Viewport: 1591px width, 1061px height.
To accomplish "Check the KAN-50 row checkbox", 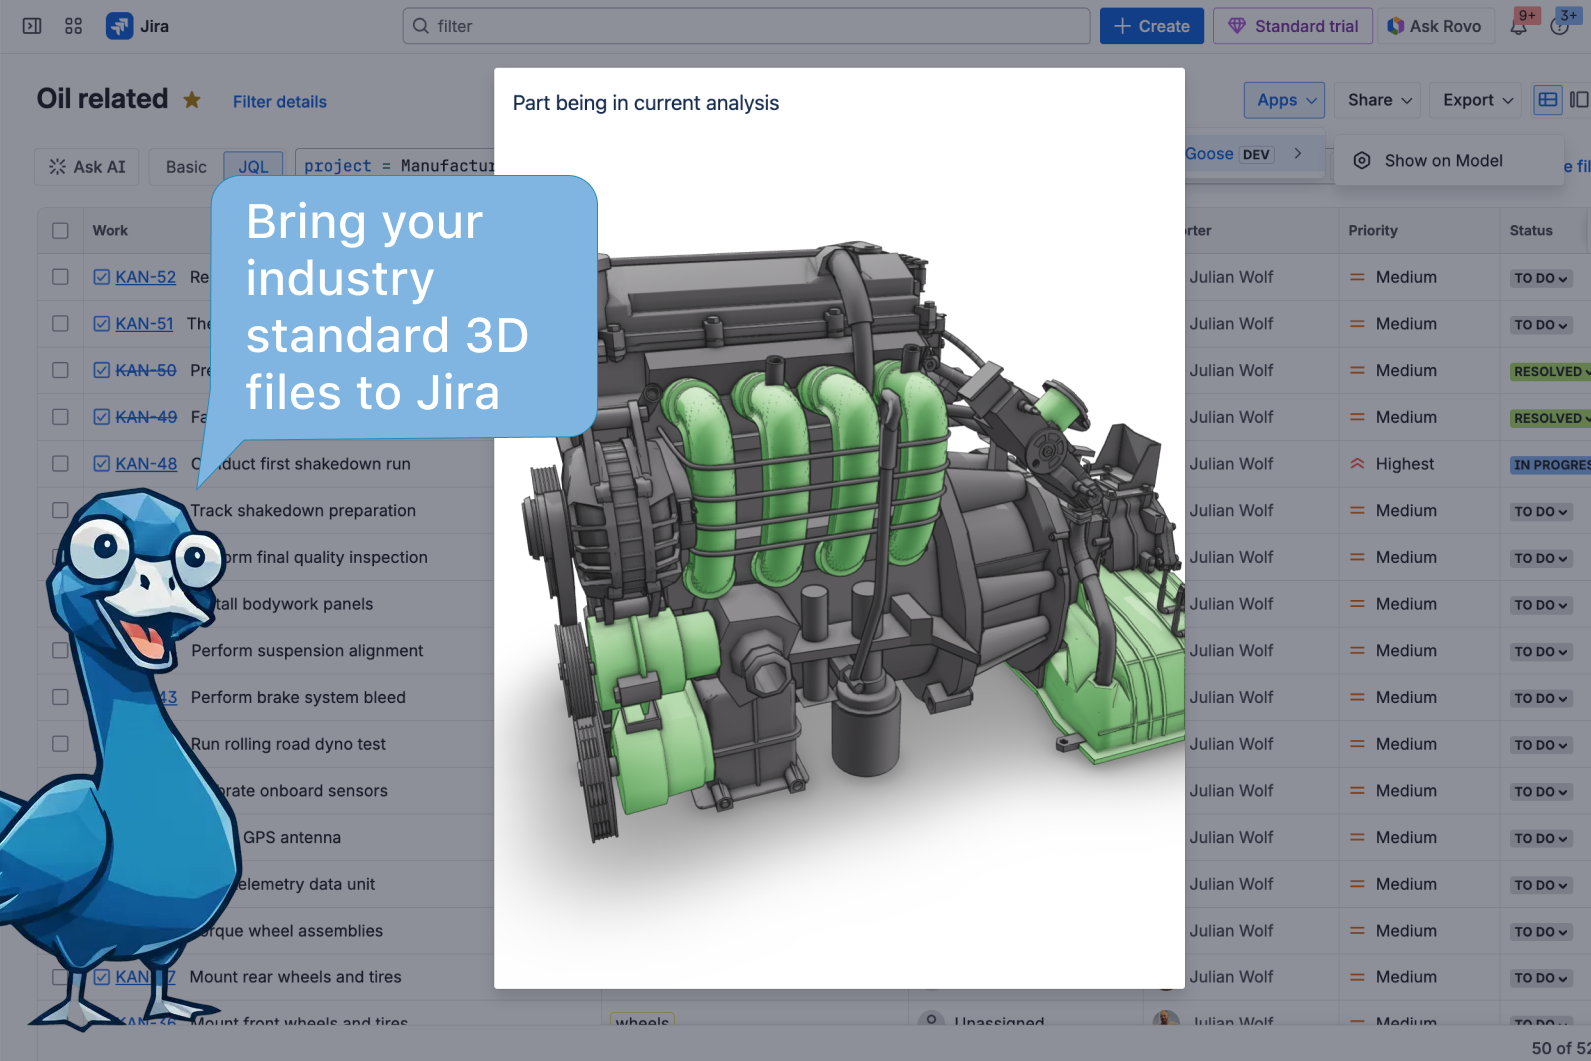I will (x=60, y=370).
